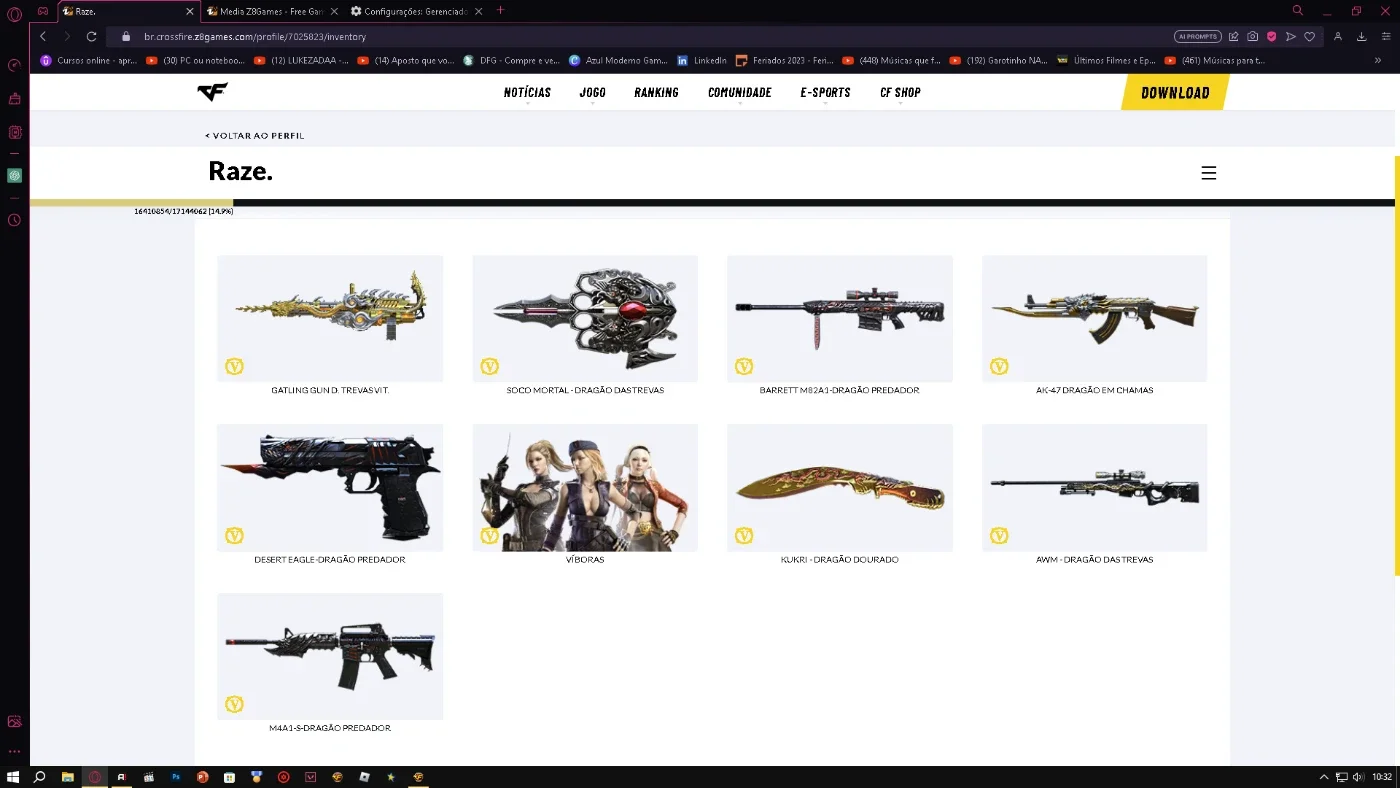Select AK-47 Dragão em Chamas image
Screen dimensions: 1400x788
coord(1095,318)
